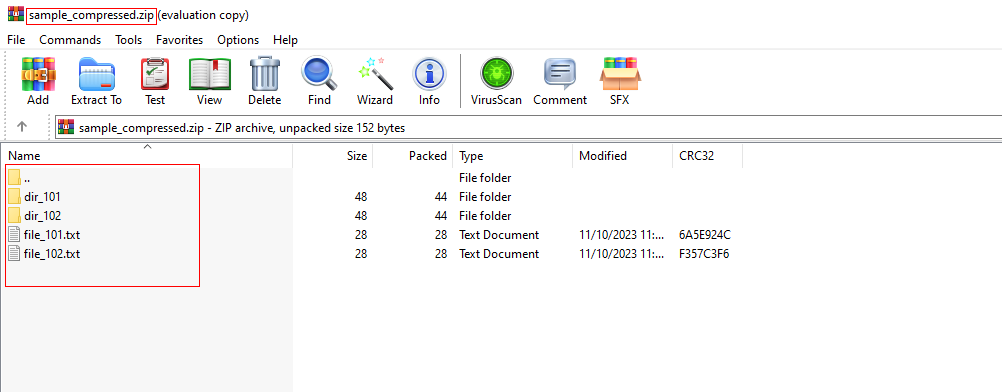The height and width of the screenshot is (392, 1002).
Task: Select the dir_101 row name
Action: click(x=42, y=197)
